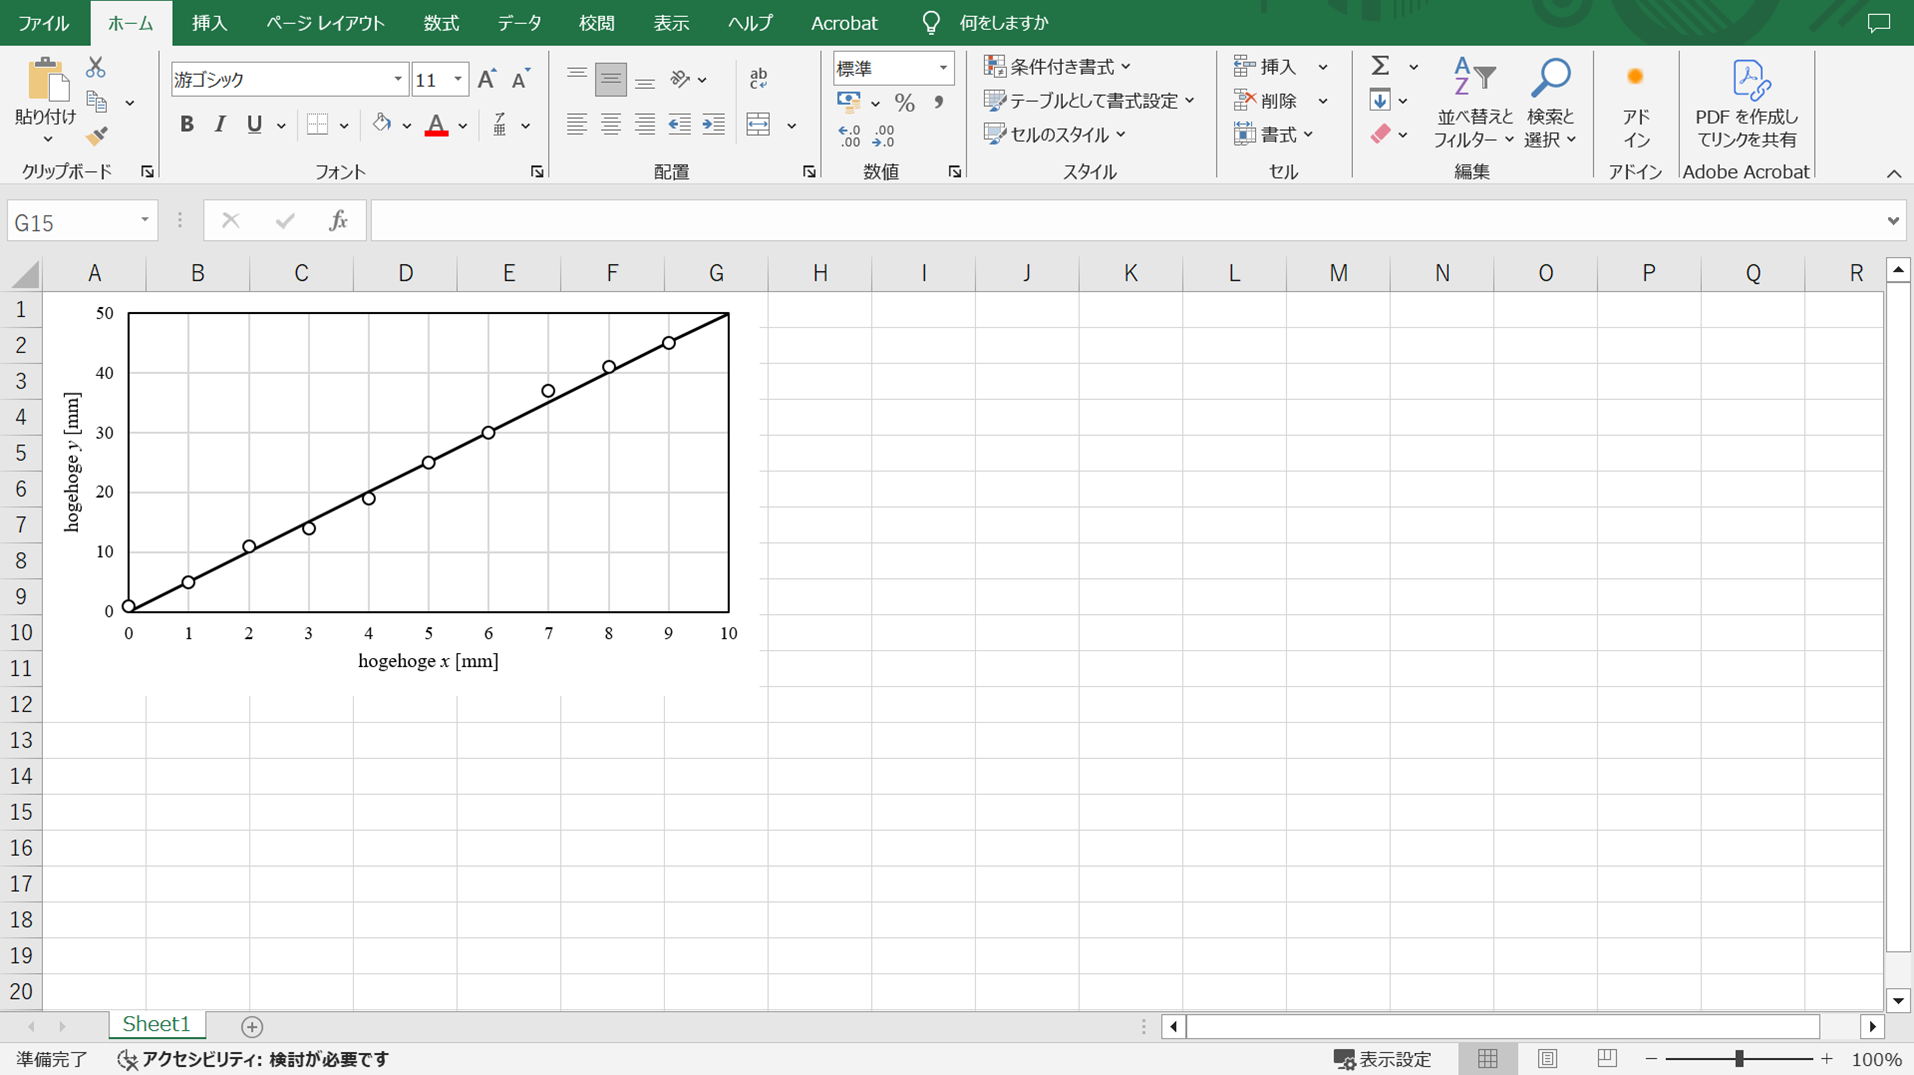Click the zoom slider handle
Viewport: 1914px width, 1075px height.
[x=1739, y=1059]
